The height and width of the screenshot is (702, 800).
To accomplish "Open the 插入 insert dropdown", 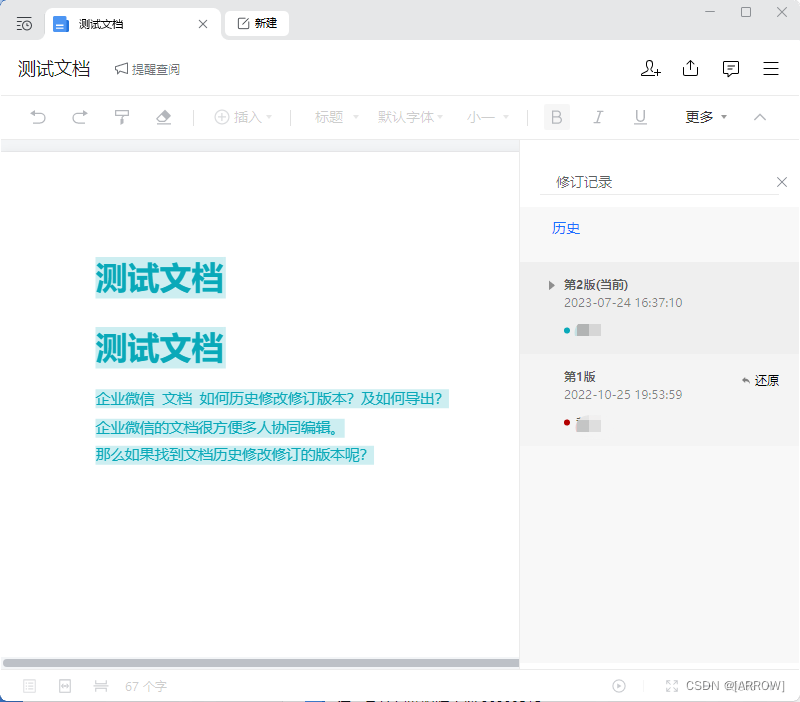I will tap(243, 117).
